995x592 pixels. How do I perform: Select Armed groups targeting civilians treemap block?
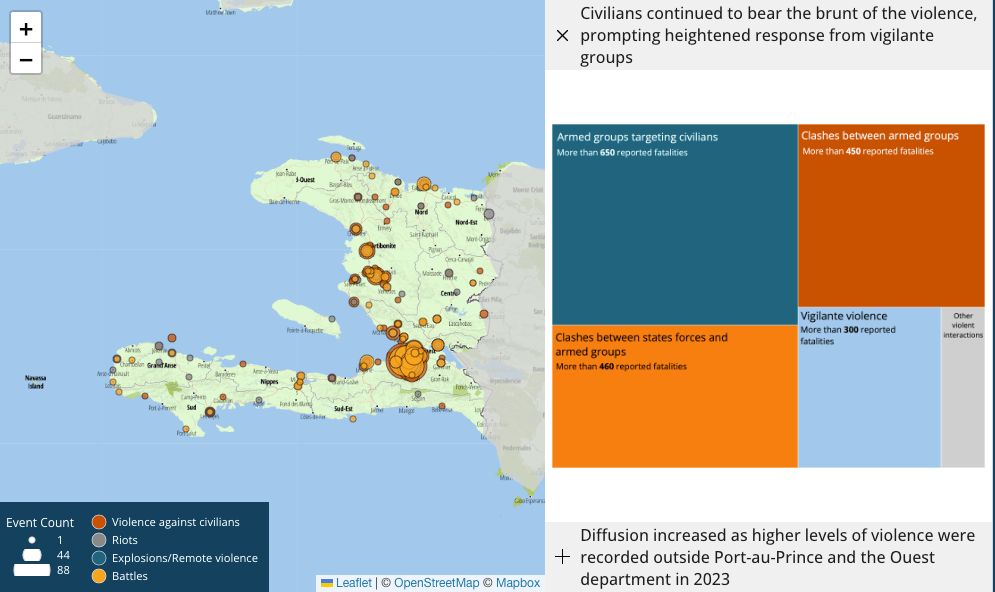(x=674, y=225)
